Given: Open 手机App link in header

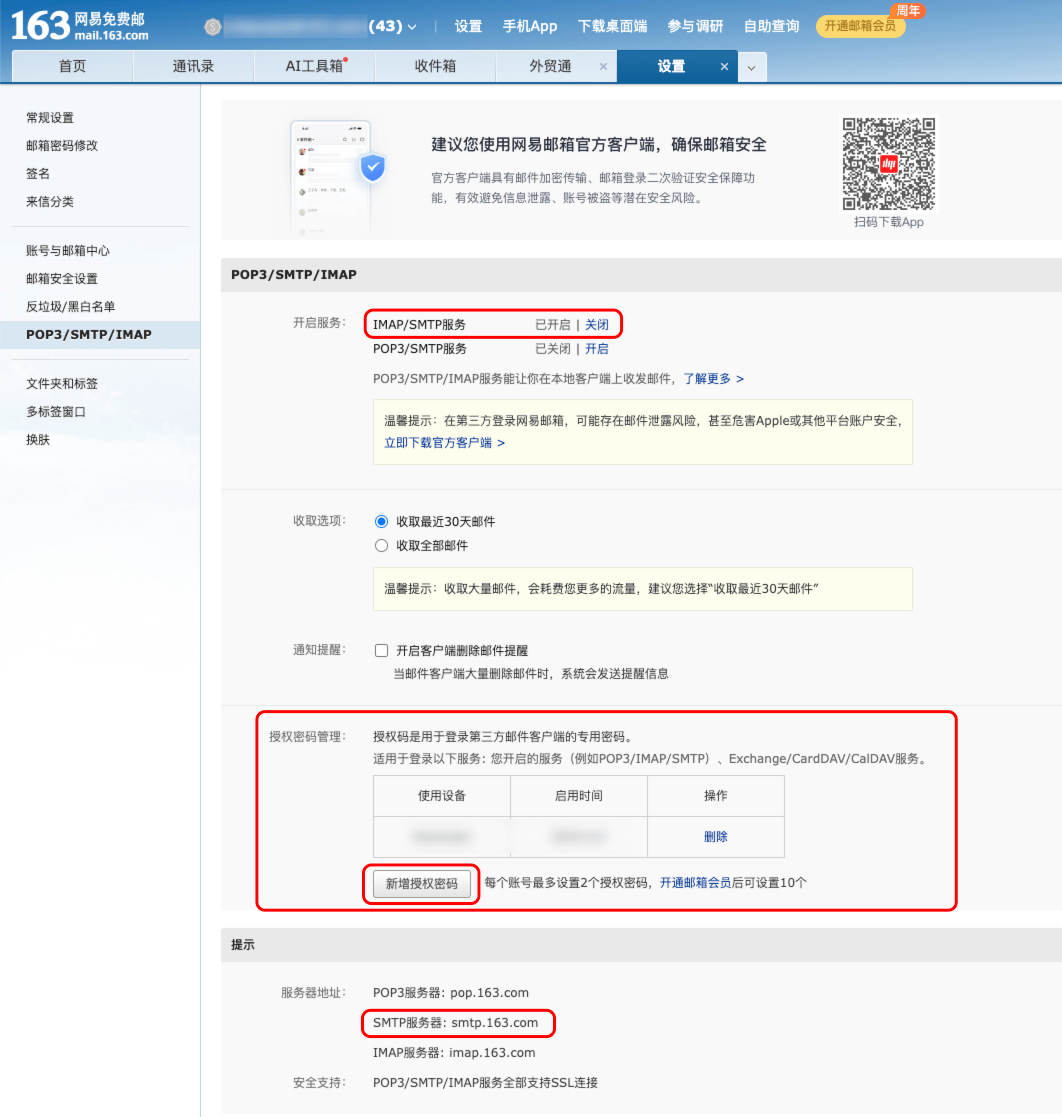Looking at the screenshot, I should 529,26.
